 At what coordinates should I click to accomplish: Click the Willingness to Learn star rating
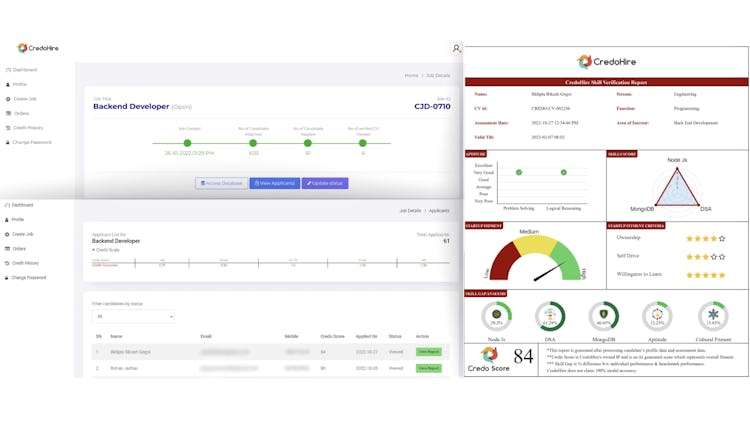coord(706,275)
